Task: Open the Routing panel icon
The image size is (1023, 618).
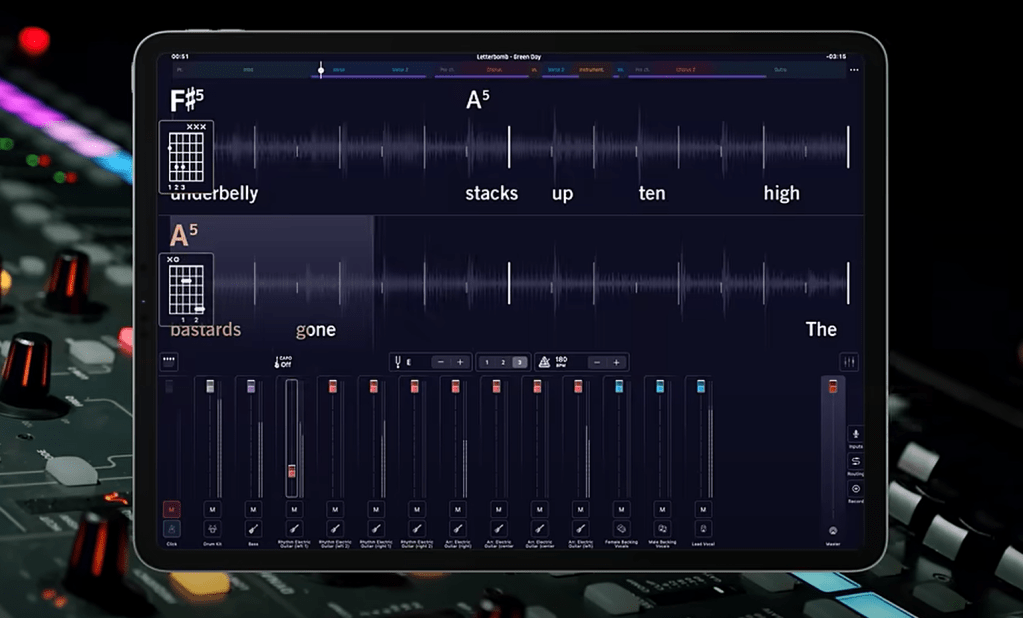Action: (x=856, y=461)
